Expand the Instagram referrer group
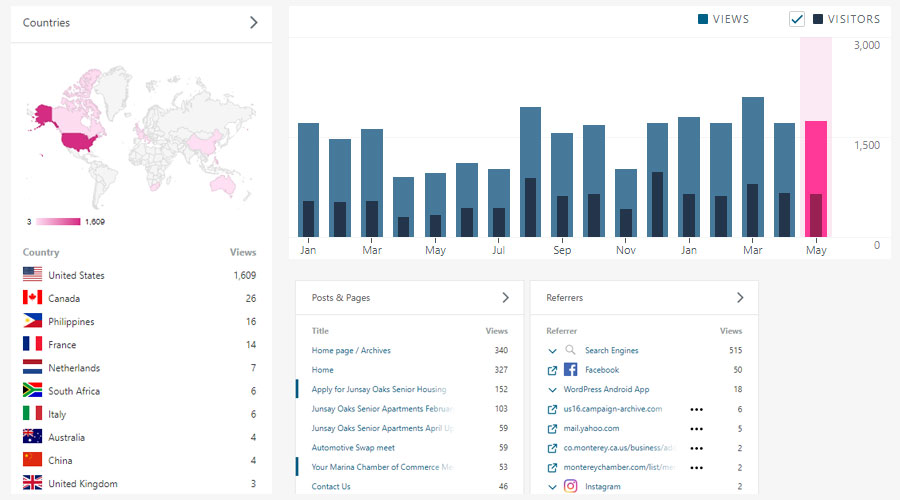This screenshot has width=900, height=500. (x=552, y=487)
